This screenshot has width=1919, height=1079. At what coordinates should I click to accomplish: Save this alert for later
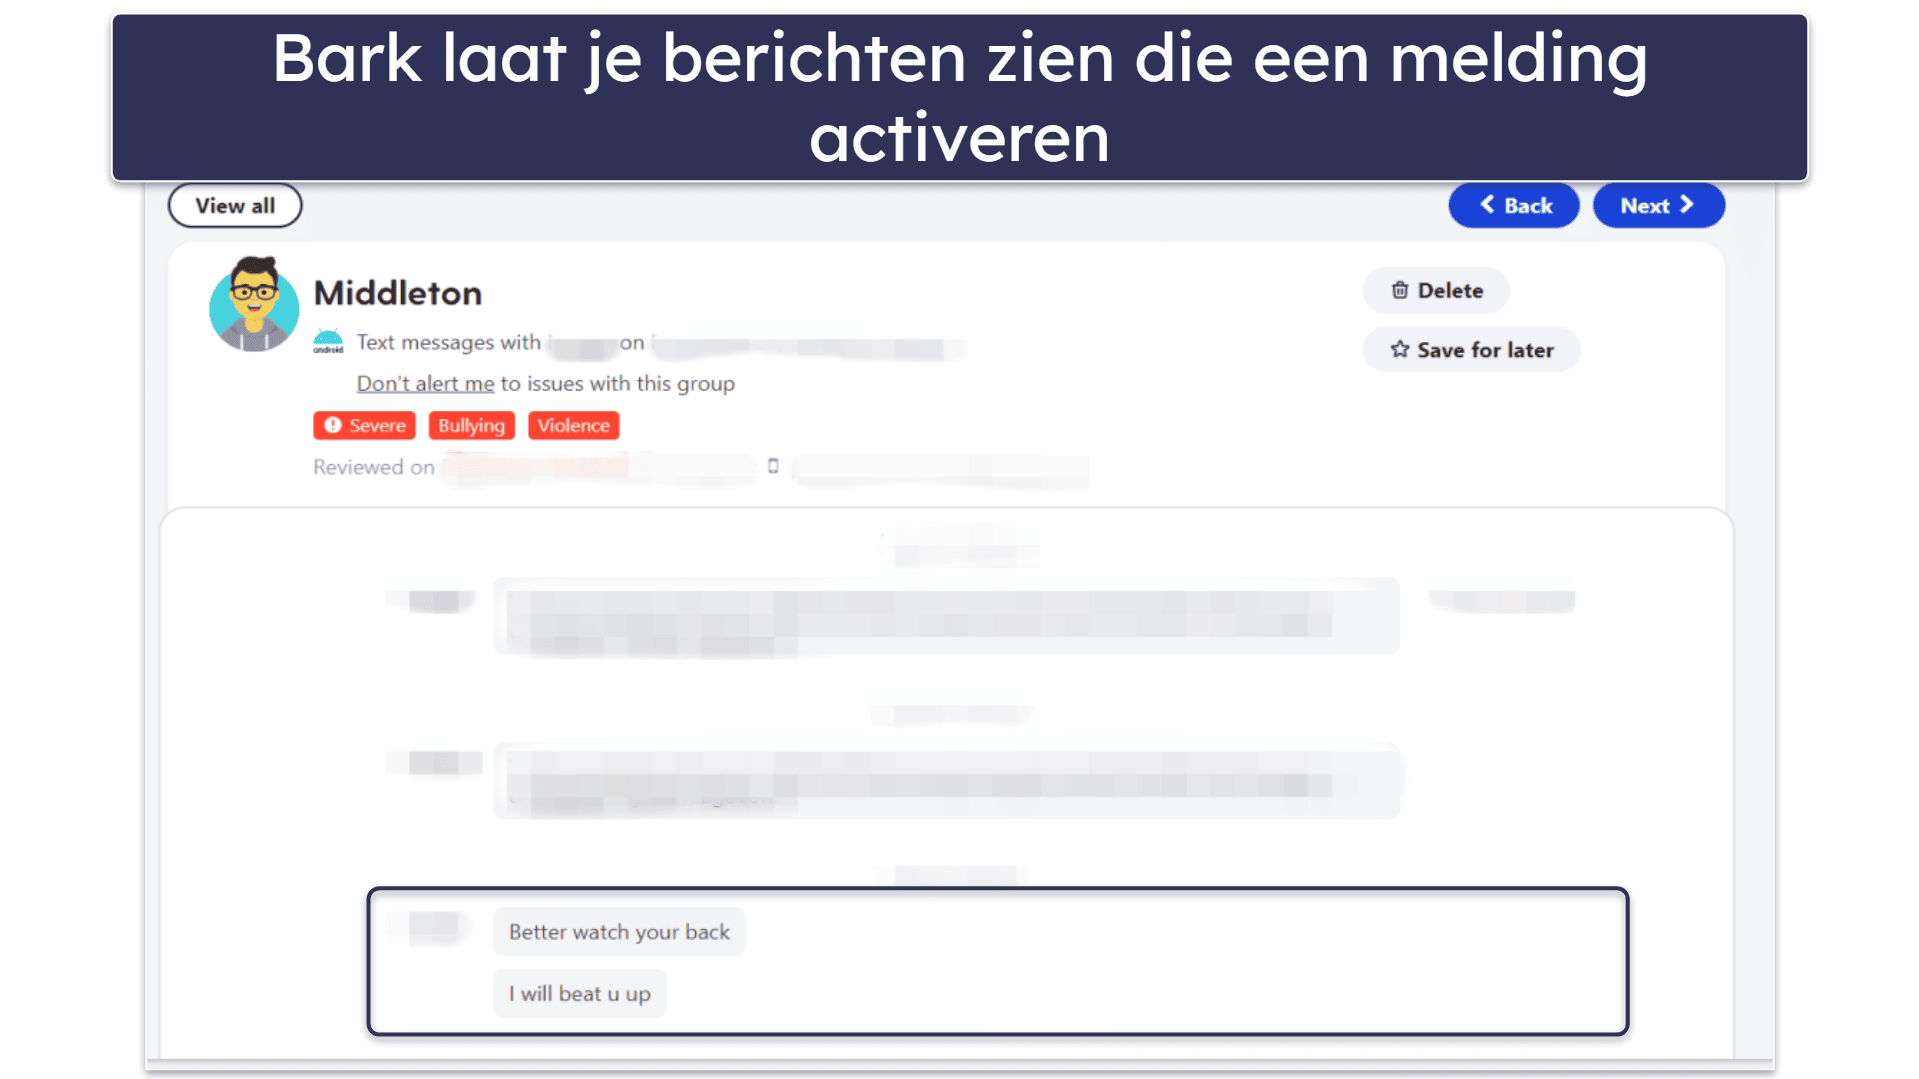pyautogui.click(x=1471, y=350)
